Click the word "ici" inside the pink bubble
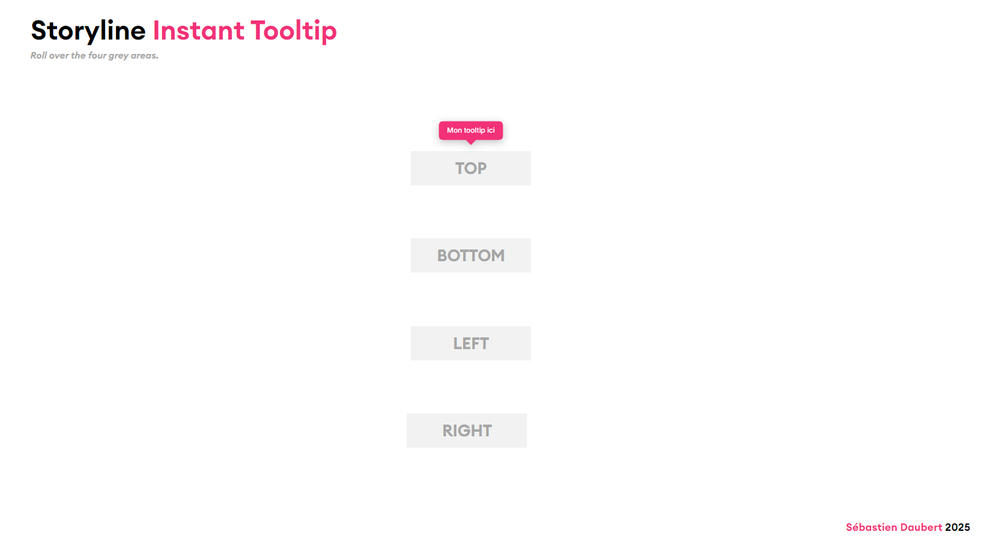 point(490,130)
